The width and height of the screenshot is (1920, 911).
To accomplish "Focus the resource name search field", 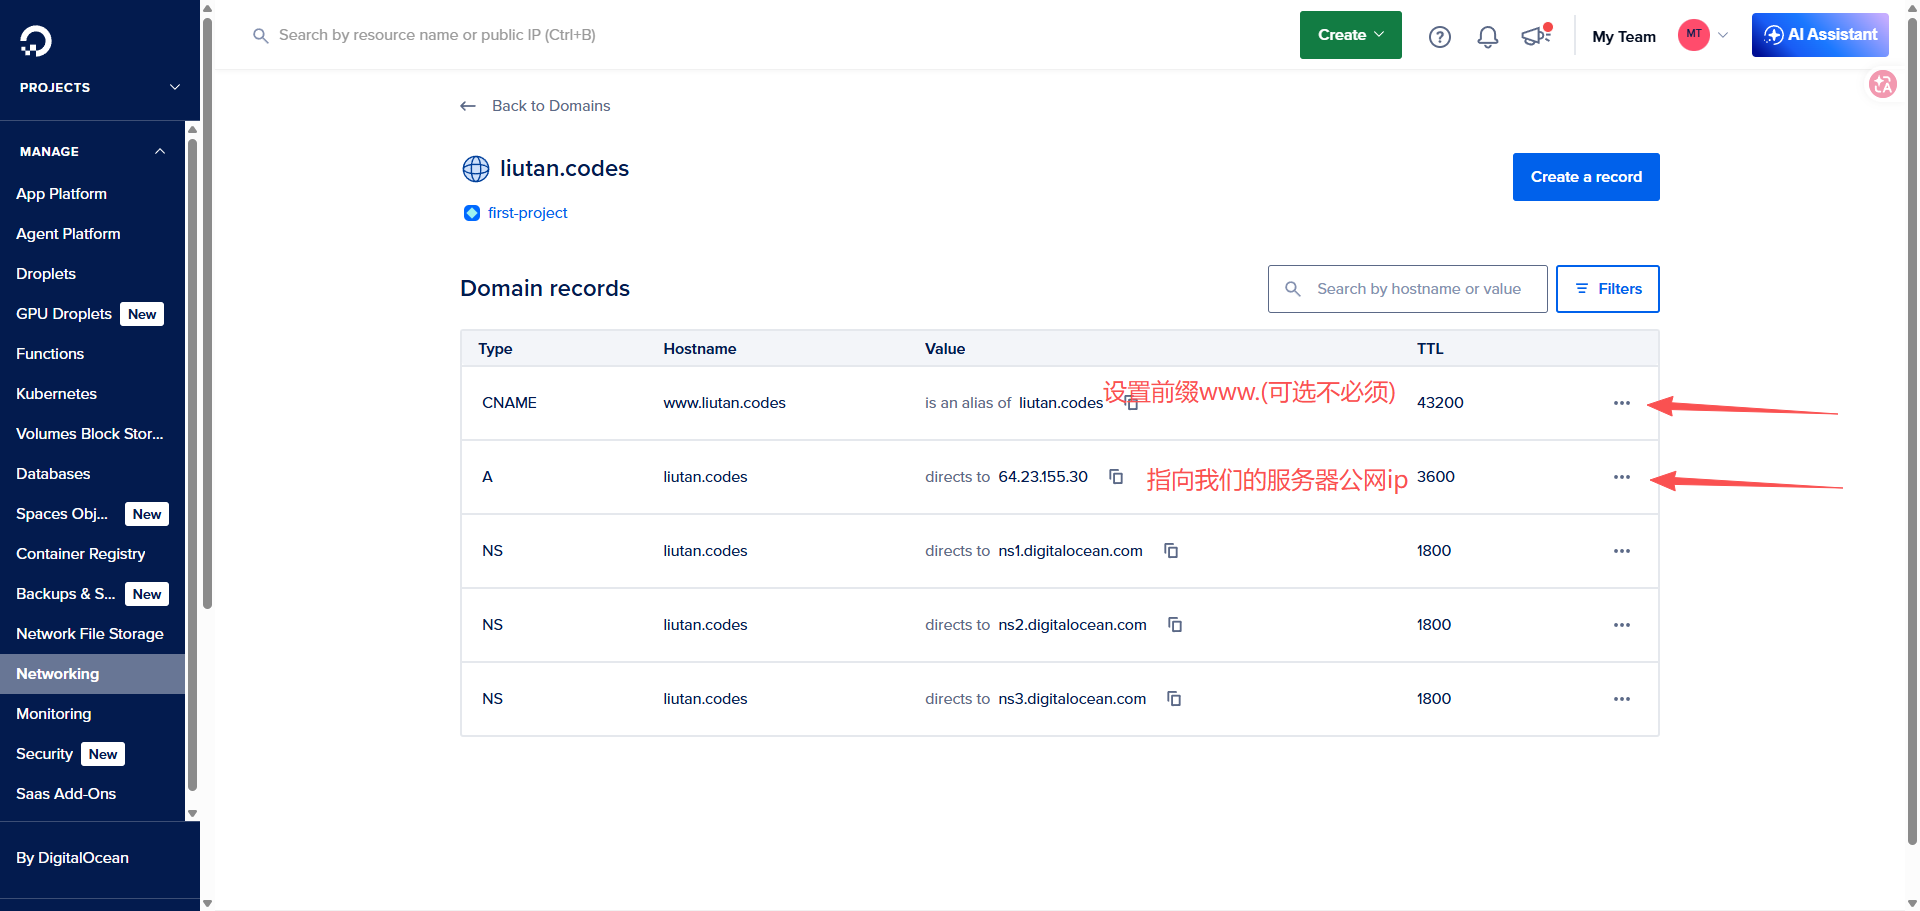I will [437, 35].
